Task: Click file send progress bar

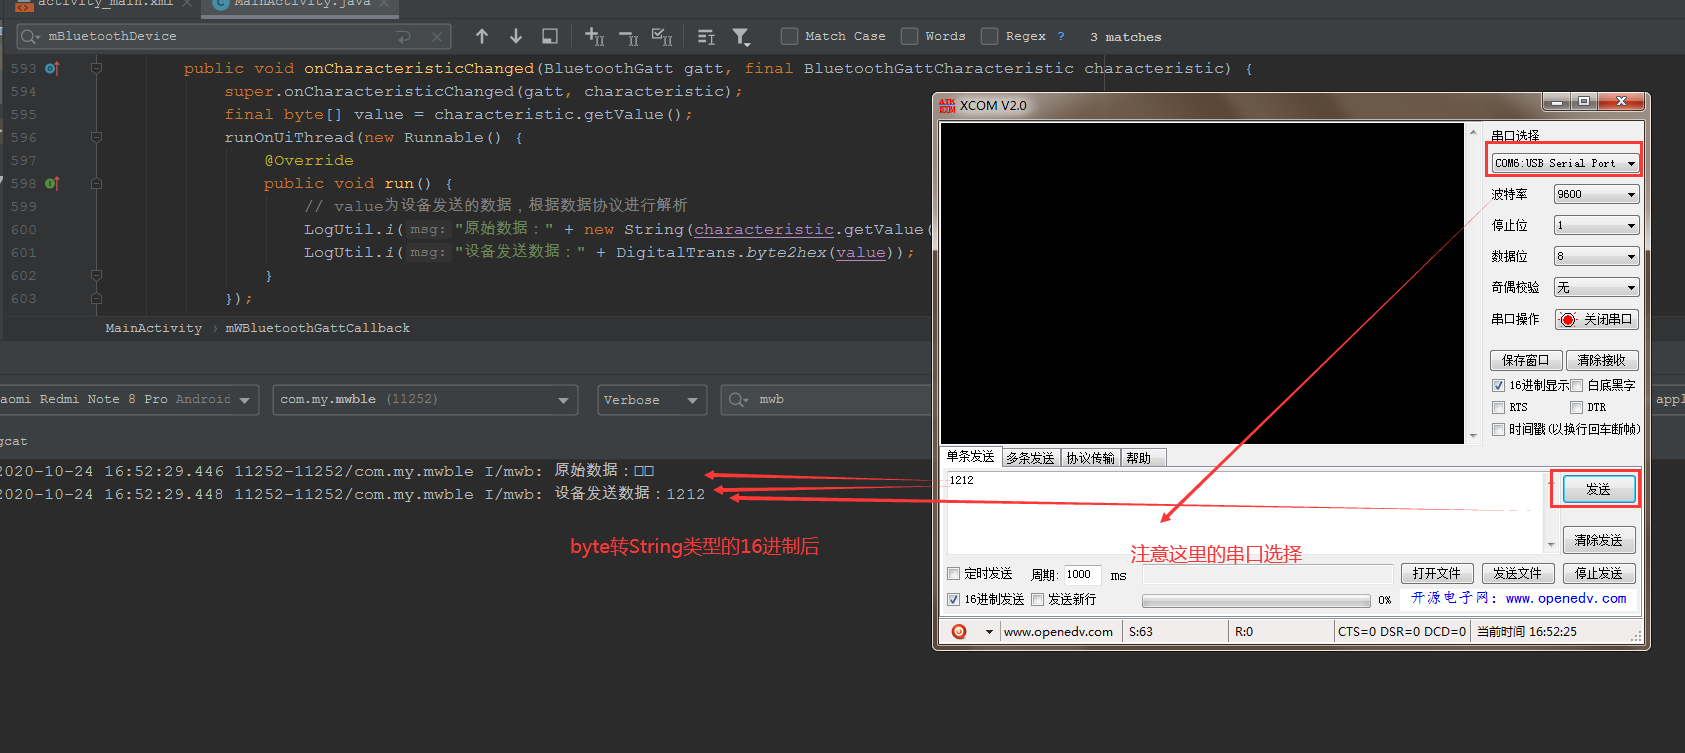Action: pyautogui.click(x=1256, y=600)
